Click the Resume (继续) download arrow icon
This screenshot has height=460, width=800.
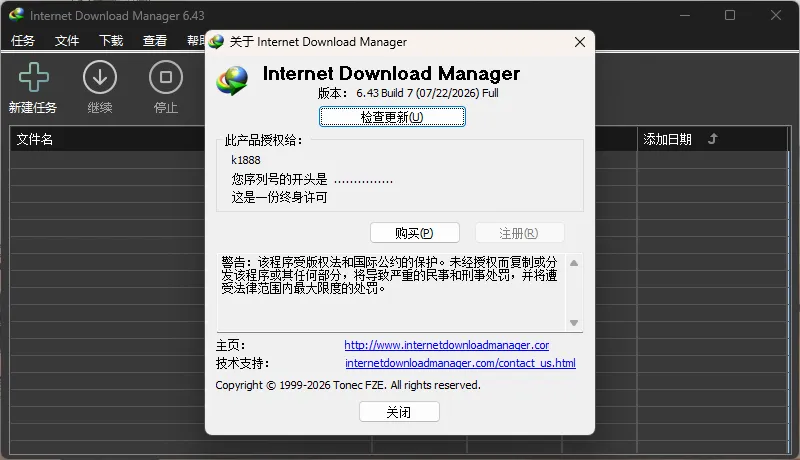click(100, 77)
